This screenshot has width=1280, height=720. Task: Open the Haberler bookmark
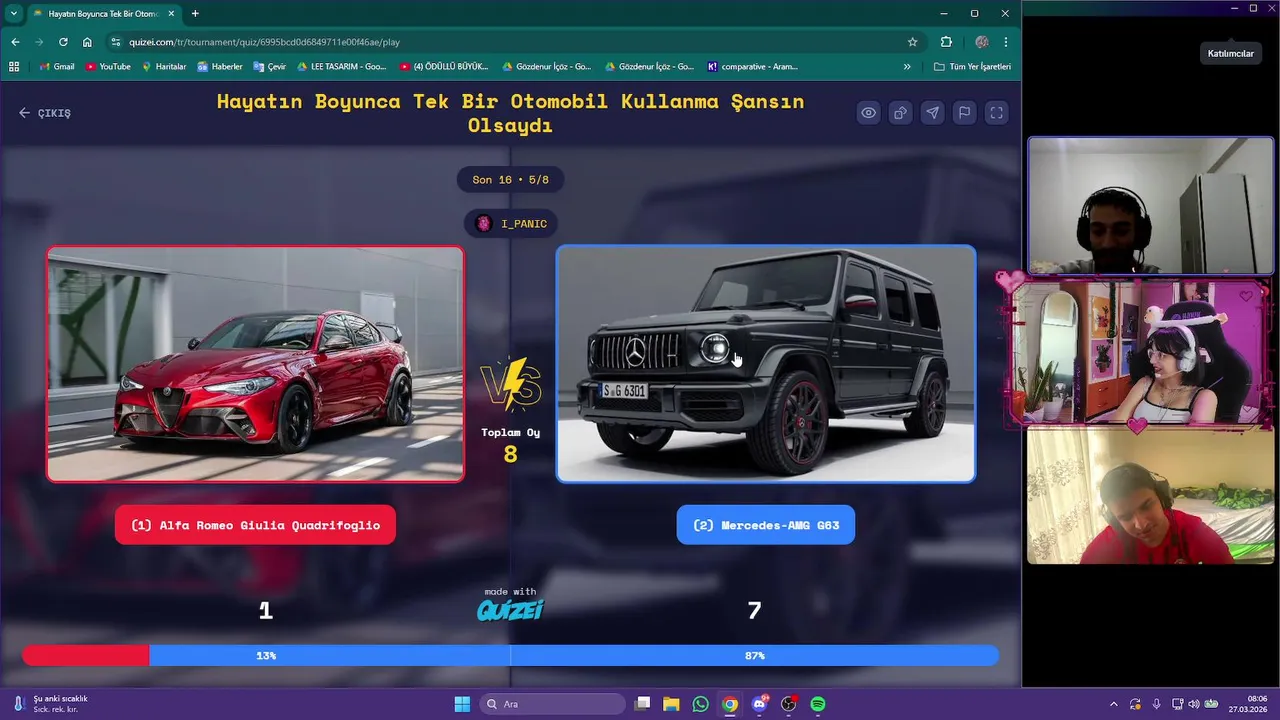click(x=220, y=67)
